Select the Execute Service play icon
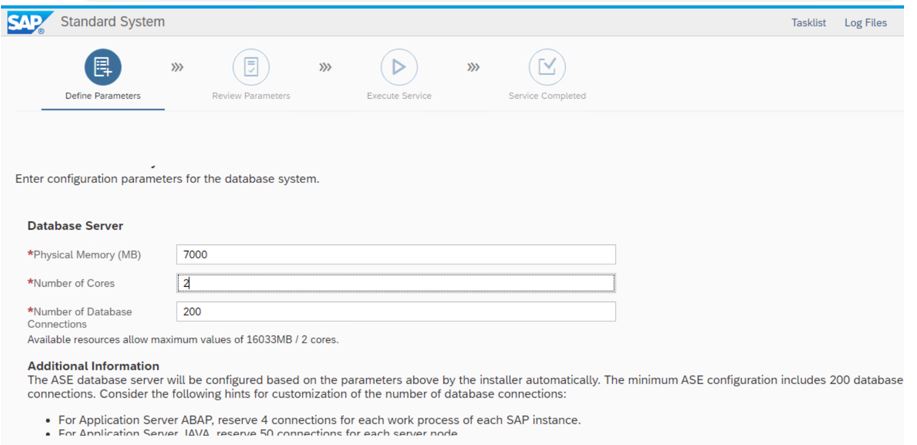 [399, 67]
